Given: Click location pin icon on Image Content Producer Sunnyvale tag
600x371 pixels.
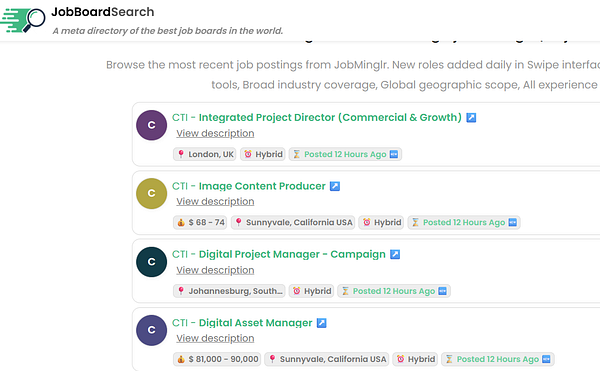Looking at the screenshot, I should 238,222.
